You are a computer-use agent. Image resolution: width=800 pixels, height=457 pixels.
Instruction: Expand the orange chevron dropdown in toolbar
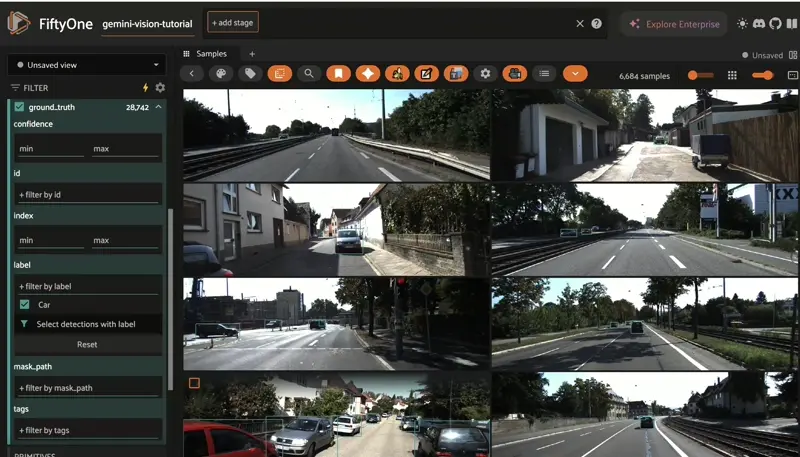click(x=574, y=74)
